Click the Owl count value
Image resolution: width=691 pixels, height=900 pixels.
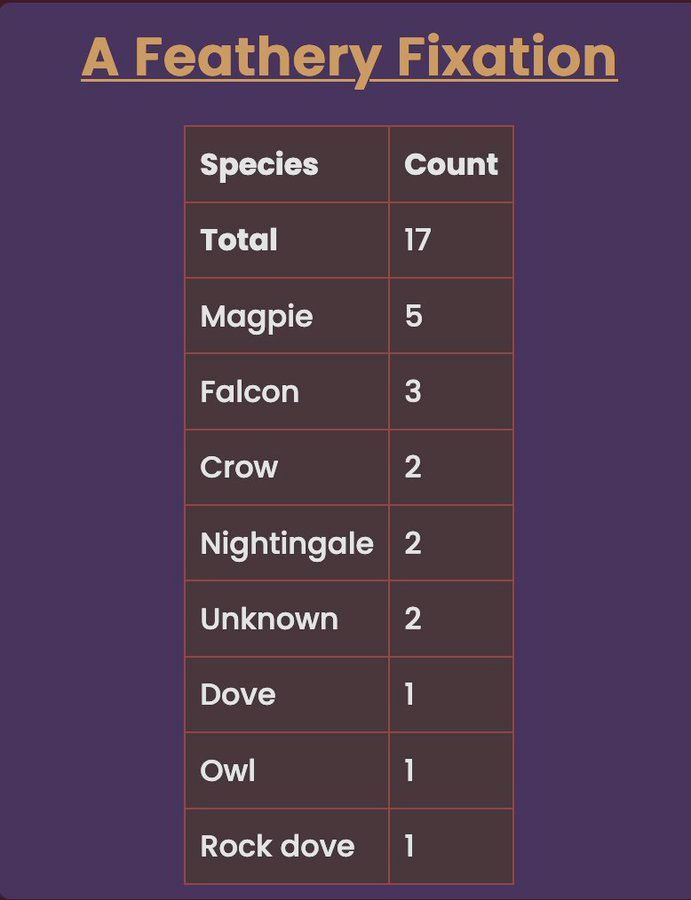tap(451, 770)
